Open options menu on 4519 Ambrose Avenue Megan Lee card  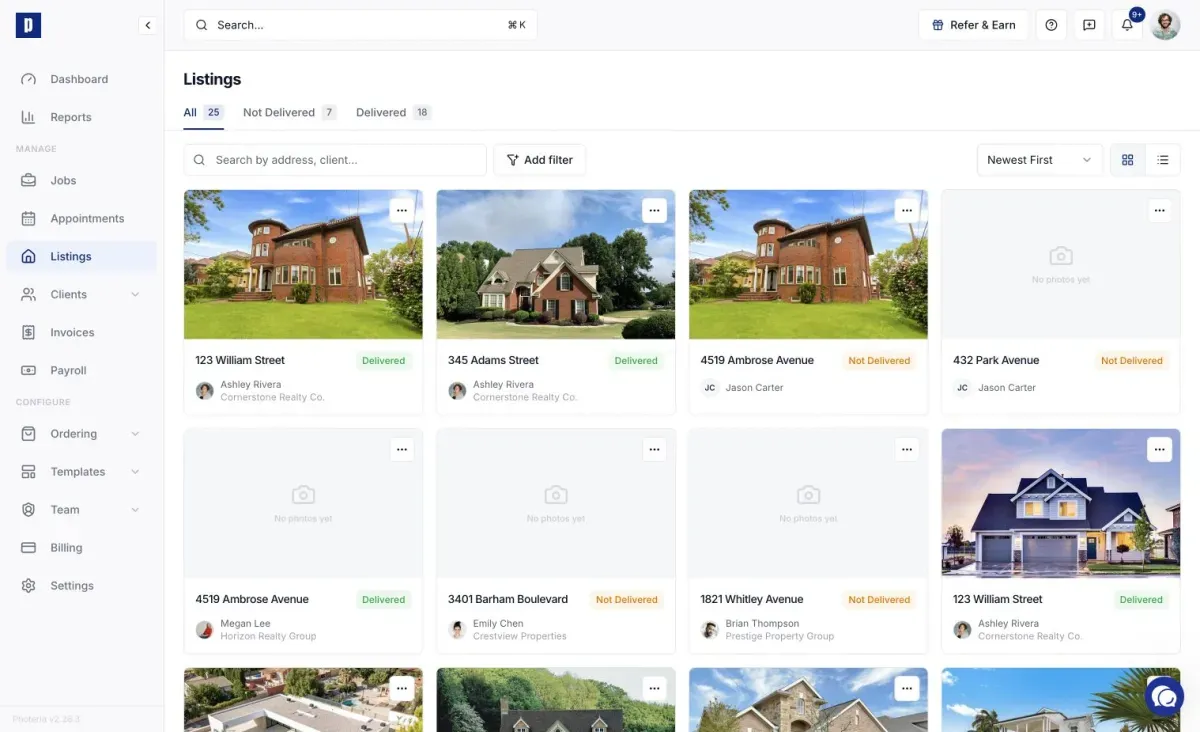coord(402,449)
